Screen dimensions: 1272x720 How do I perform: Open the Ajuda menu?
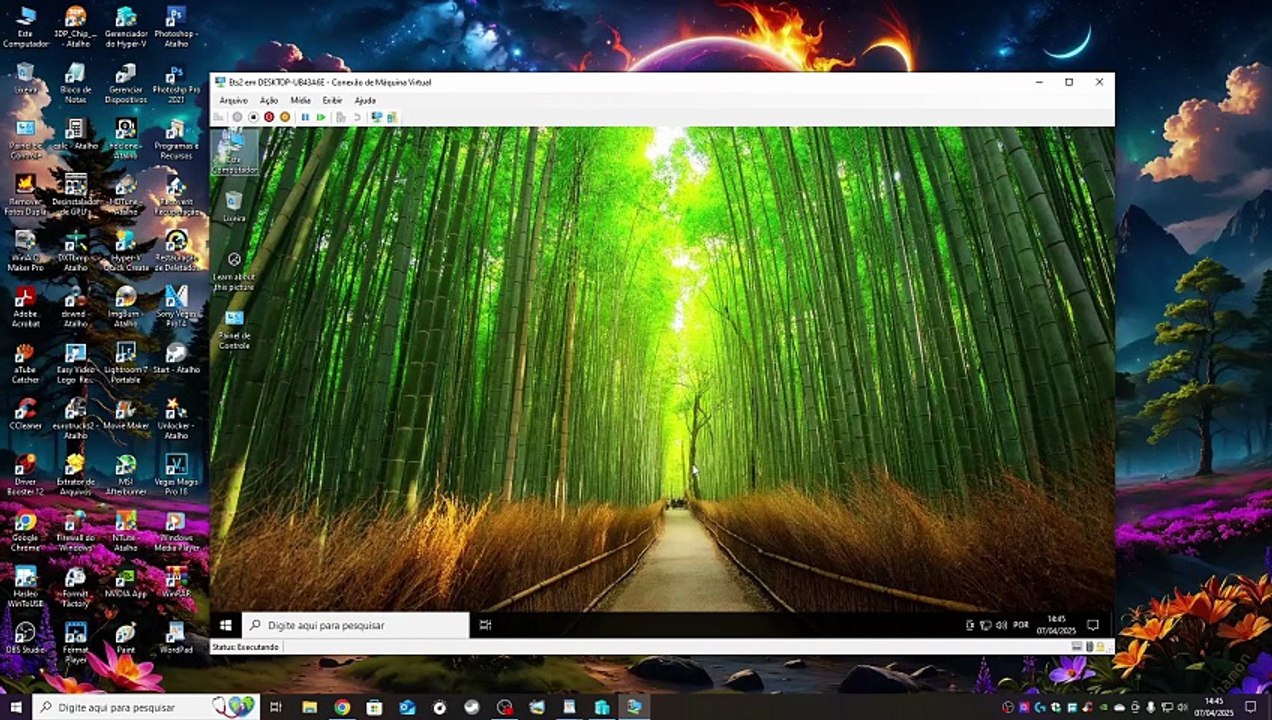[x=365, y=100]
